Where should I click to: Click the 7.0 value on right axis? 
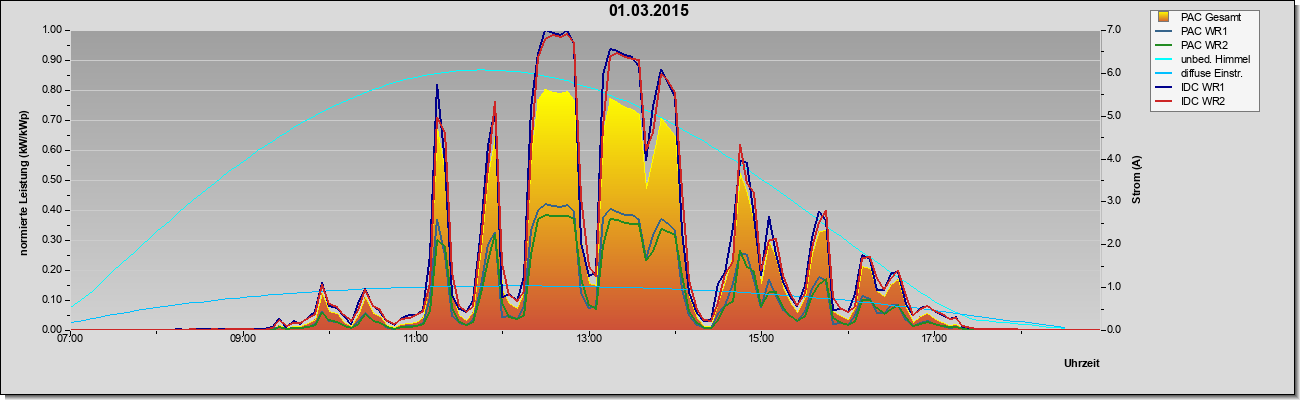pos(1112,29)
